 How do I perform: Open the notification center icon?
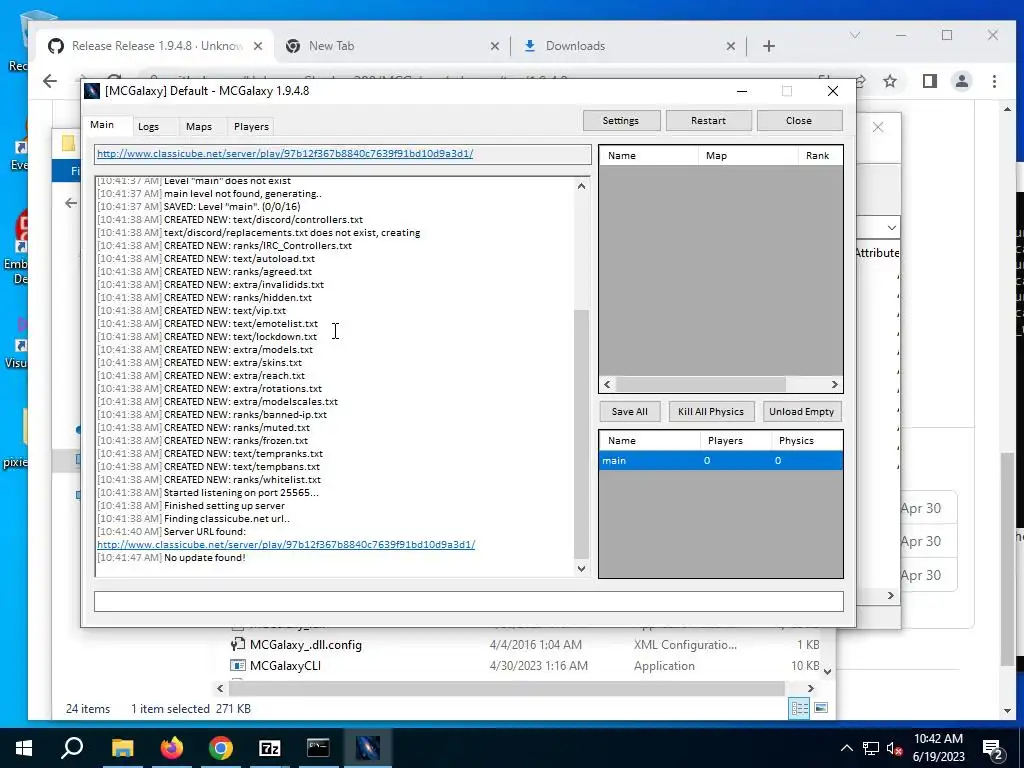point(993,748)
